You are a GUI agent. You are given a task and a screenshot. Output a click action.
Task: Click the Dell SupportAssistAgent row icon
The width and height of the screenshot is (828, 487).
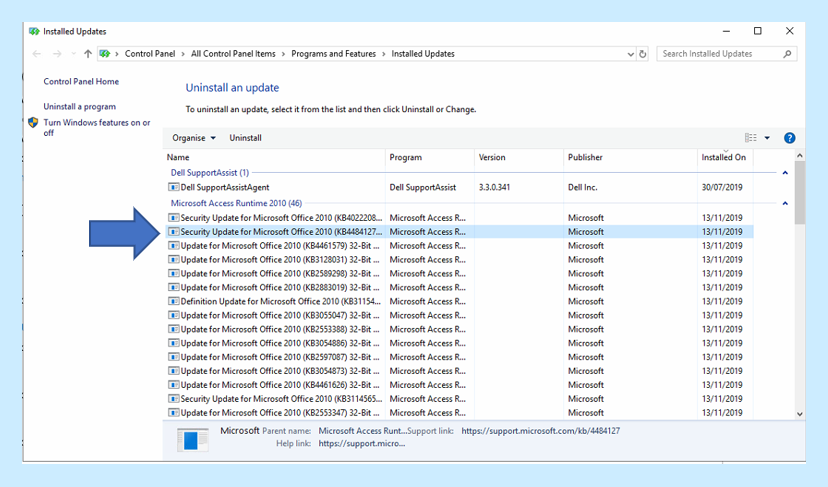[x=173, y=187]
